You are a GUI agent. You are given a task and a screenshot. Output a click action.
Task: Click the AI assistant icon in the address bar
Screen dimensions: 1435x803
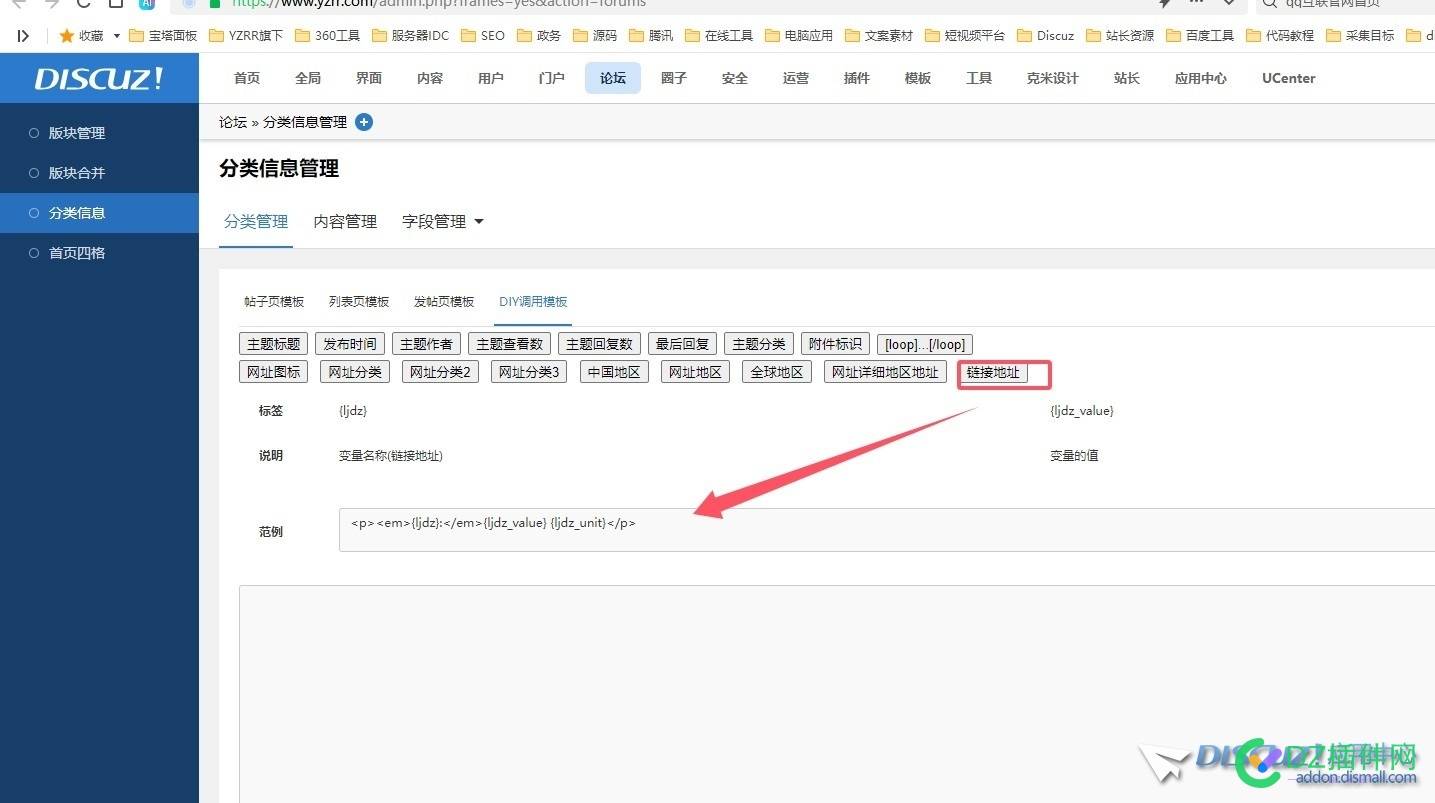148,5
